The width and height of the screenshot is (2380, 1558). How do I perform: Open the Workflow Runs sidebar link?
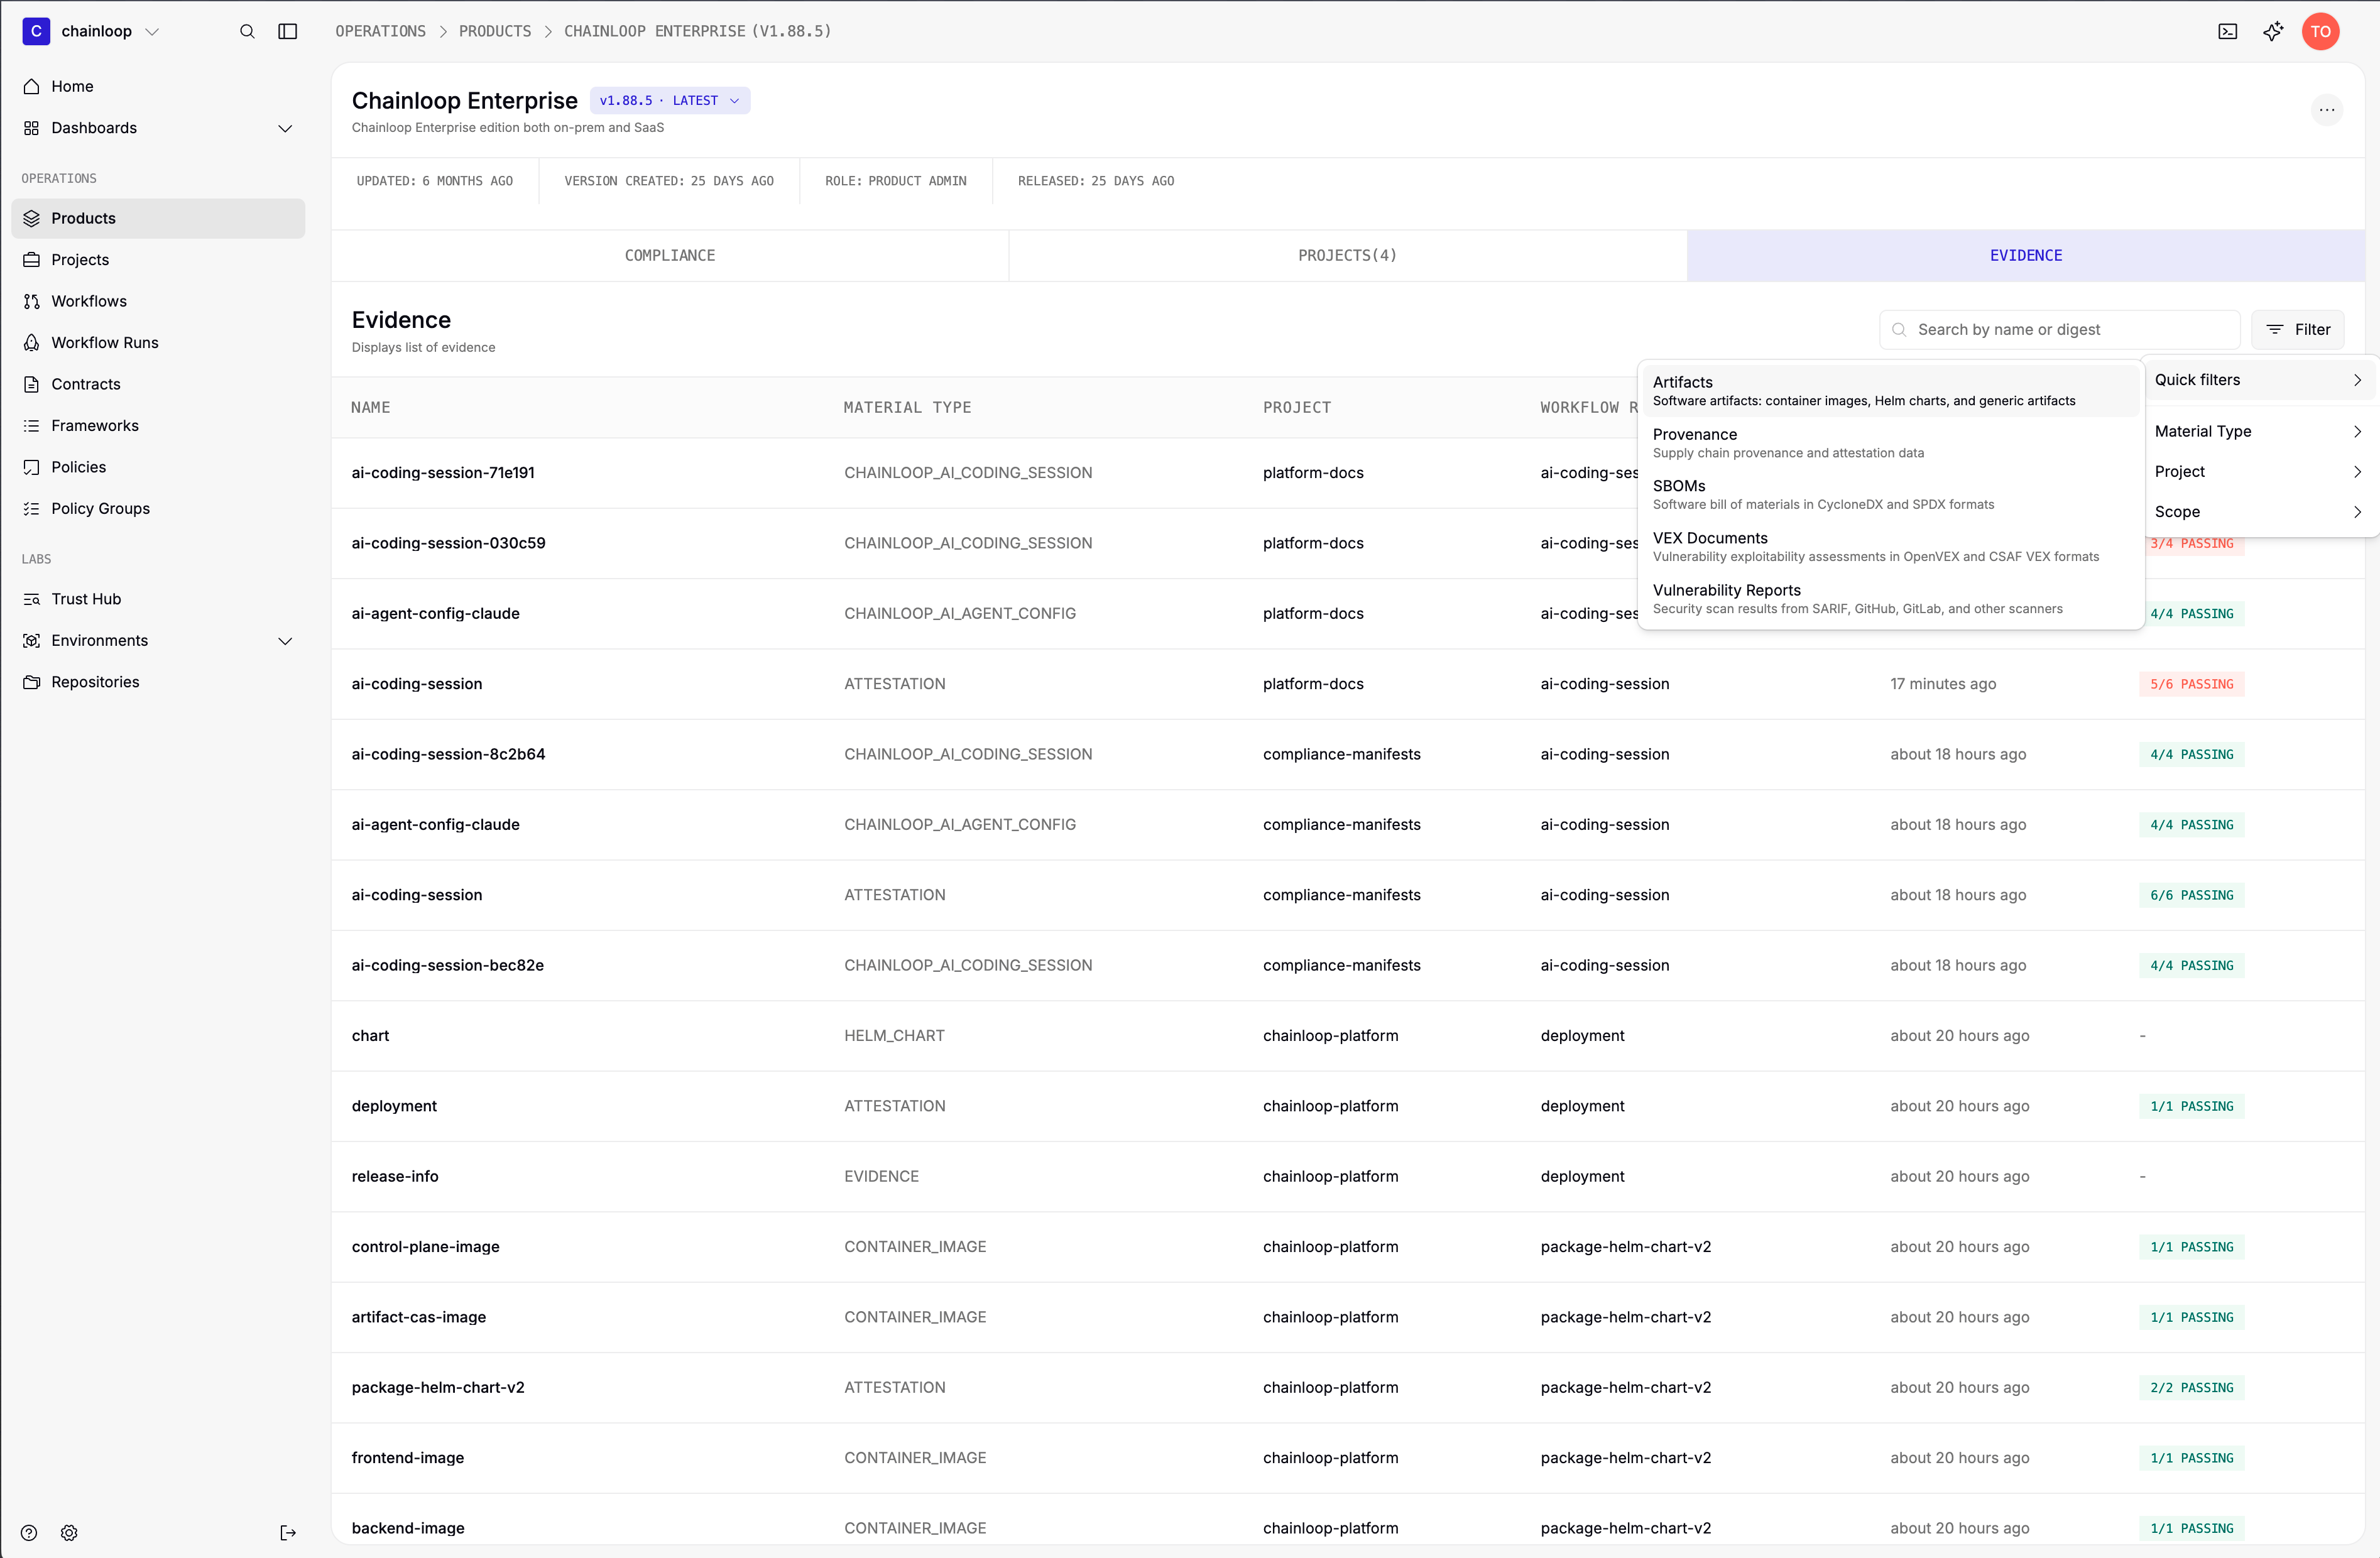pos(158,343)
